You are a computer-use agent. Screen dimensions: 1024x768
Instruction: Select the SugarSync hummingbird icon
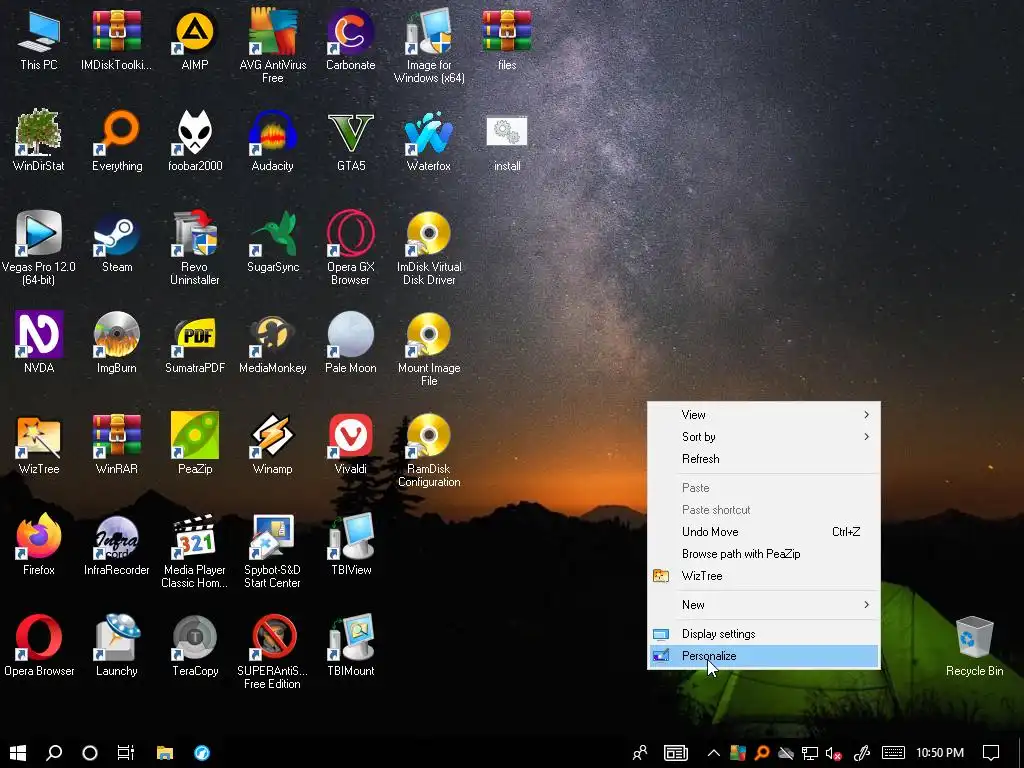(x=272, y=234)
